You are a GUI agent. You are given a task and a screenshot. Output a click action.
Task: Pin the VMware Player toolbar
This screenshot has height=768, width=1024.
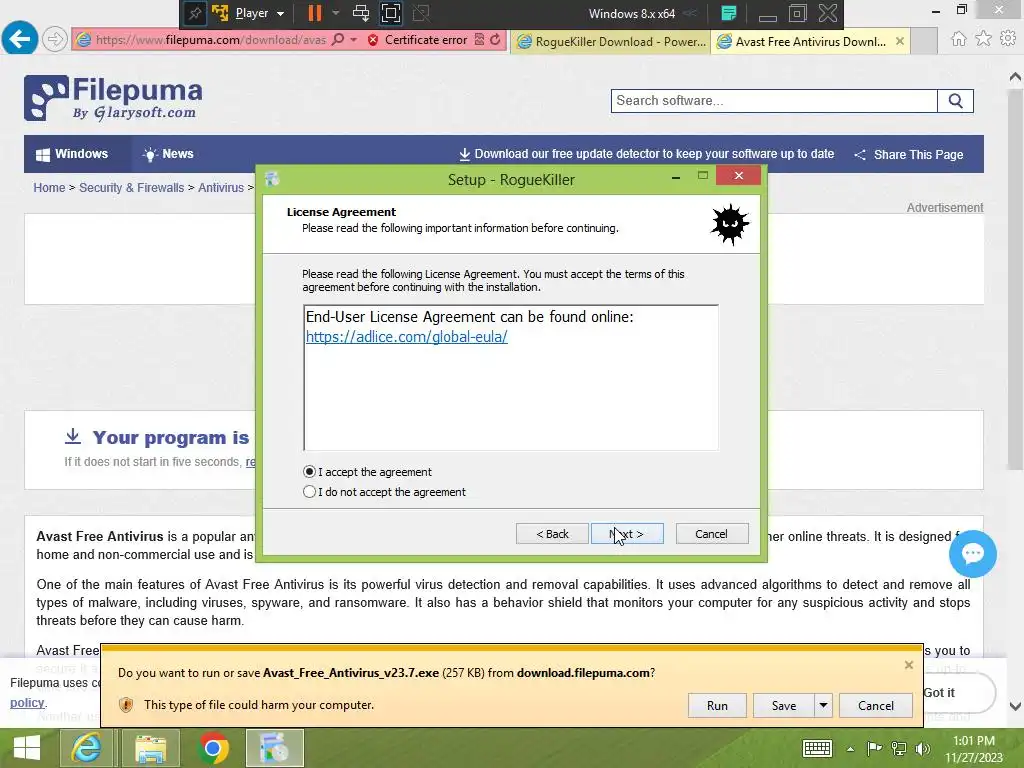coord(194,13)
